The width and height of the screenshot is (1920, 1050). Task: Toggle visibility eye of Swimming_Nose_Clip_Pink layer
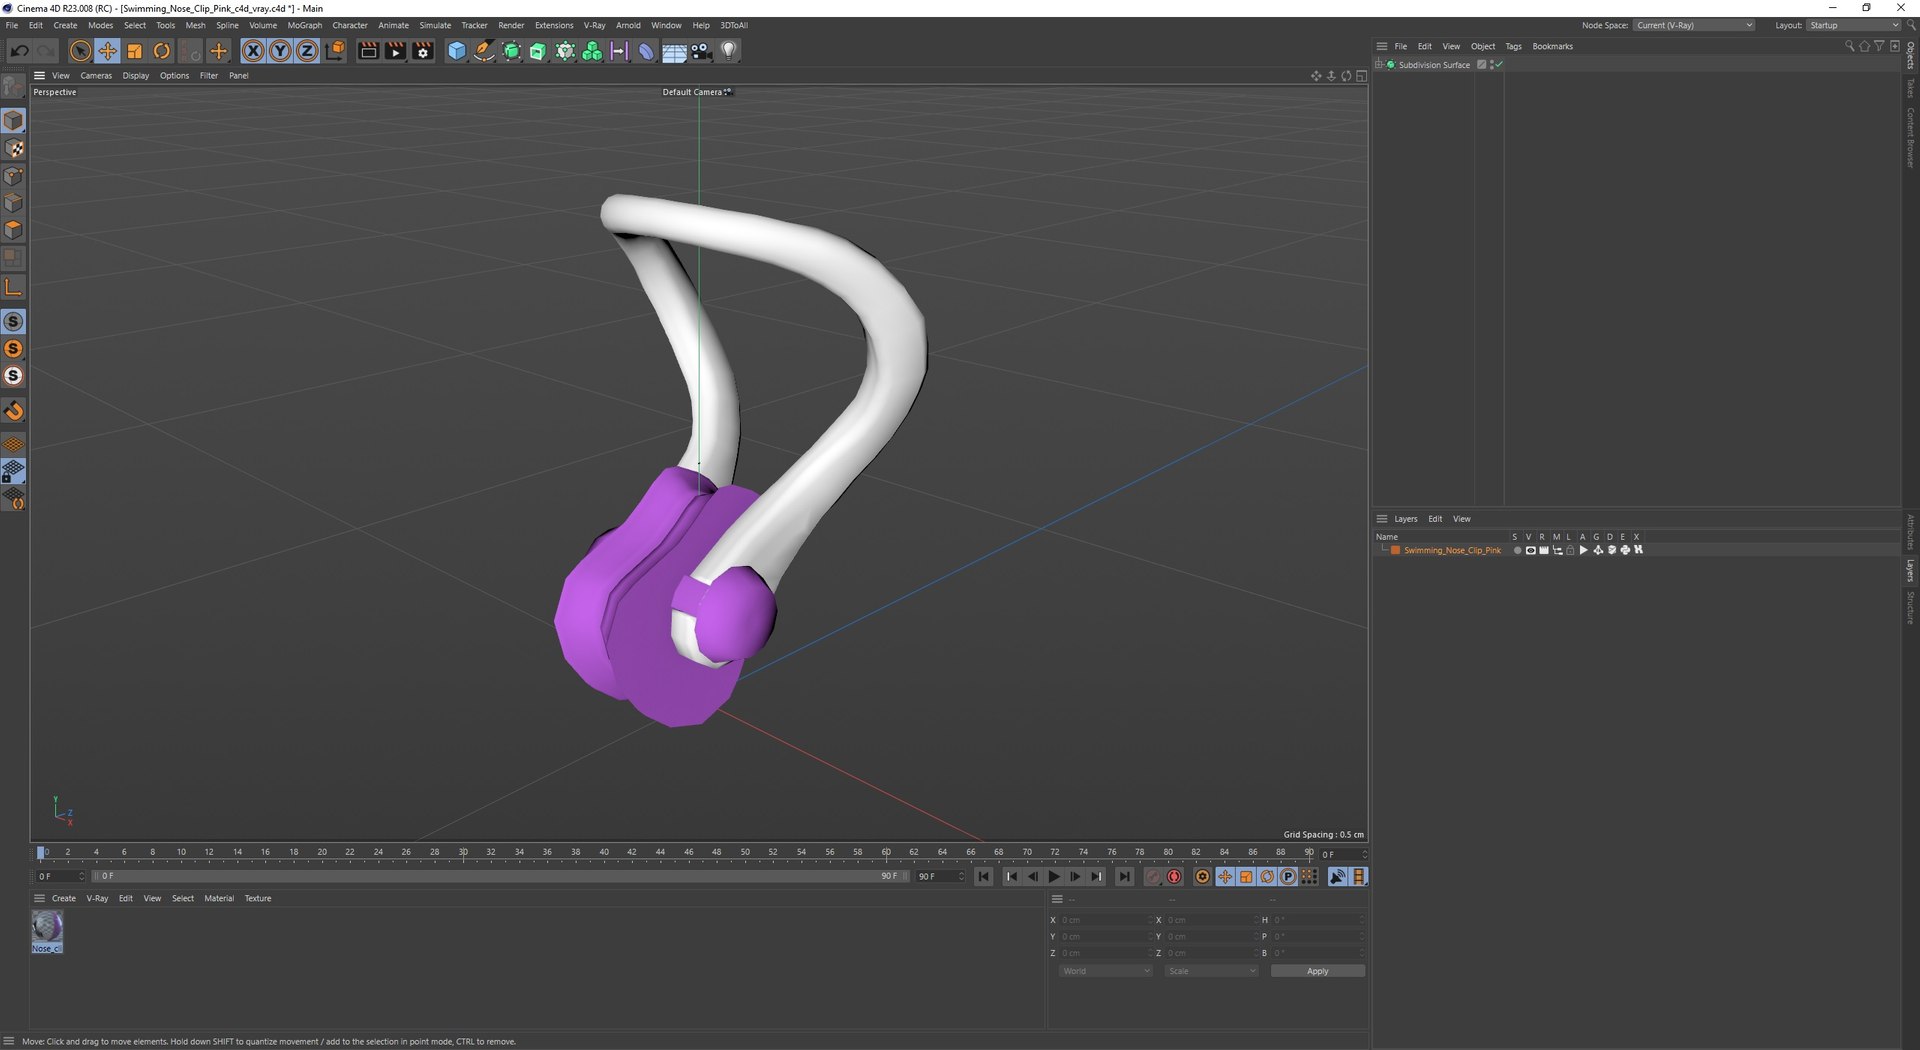click(1530, 550)
